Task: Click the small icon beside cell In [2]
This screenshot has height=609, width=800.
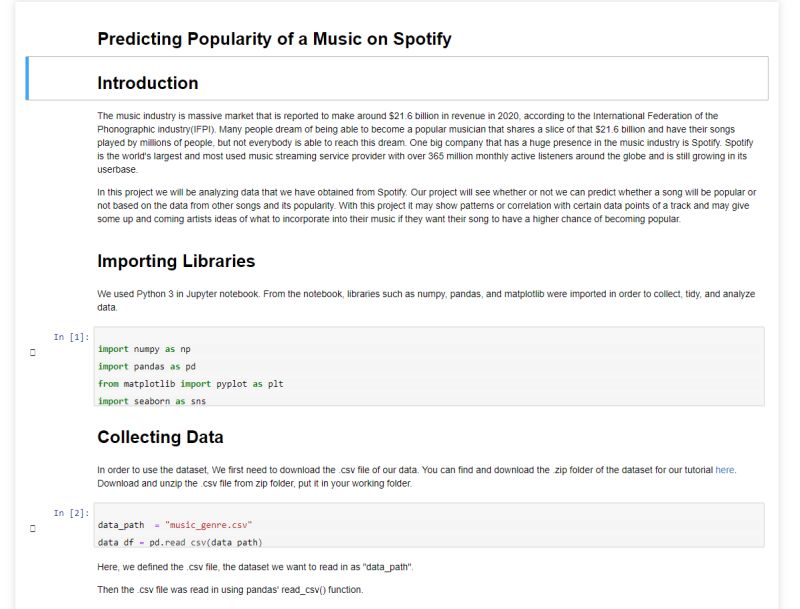Action: 33,527
